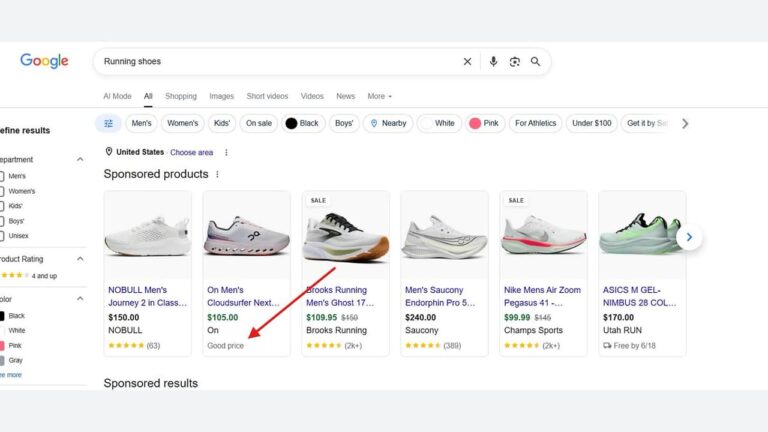The image size is (768, 432).
Task: Switch to the AI Mode tab
Action: pyautogui.click(x=117, y=96)
